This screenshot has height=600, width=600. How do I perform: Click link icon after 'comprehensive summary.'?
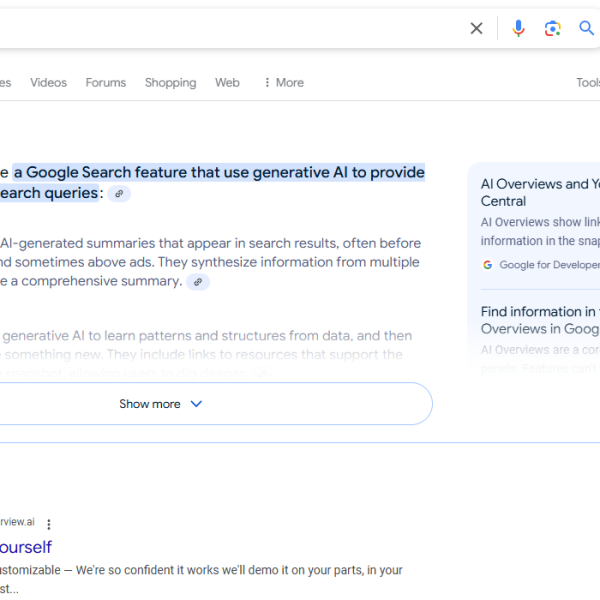(x=198, y=282)
